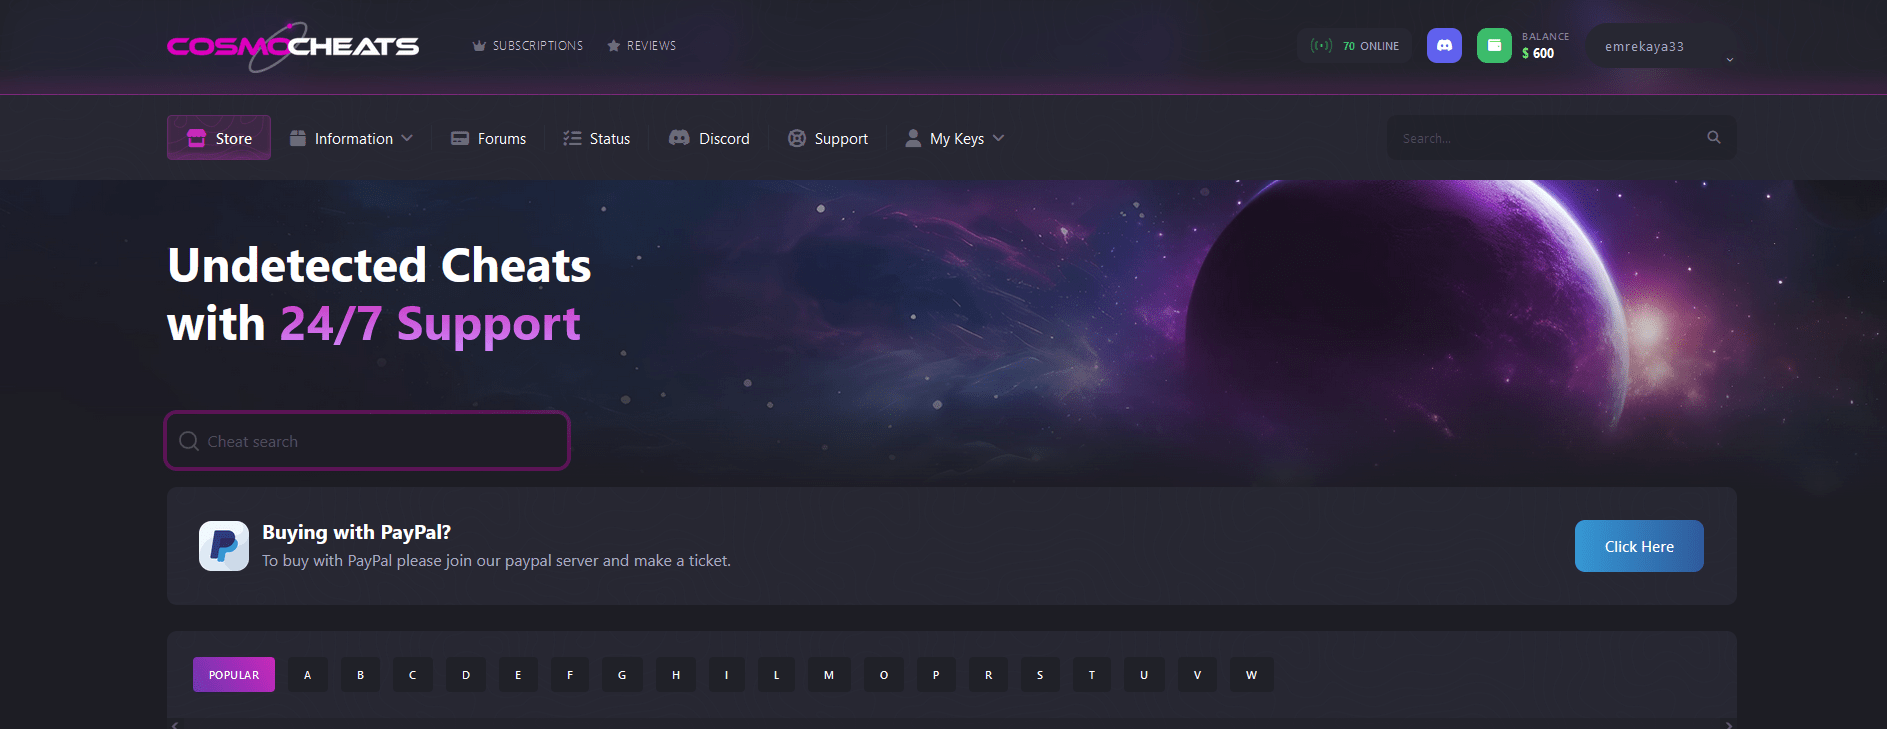Filter cheats by letter A
Image resolution: width=1887 pixels, height=729 pixels.
(307, 675)
